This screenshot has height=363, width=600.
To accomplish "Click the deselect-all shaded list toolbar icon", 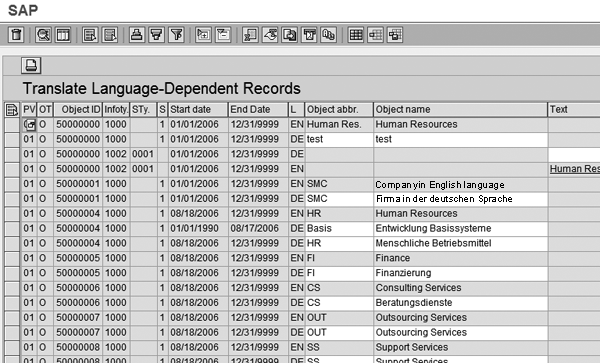I will pos(110,35).
